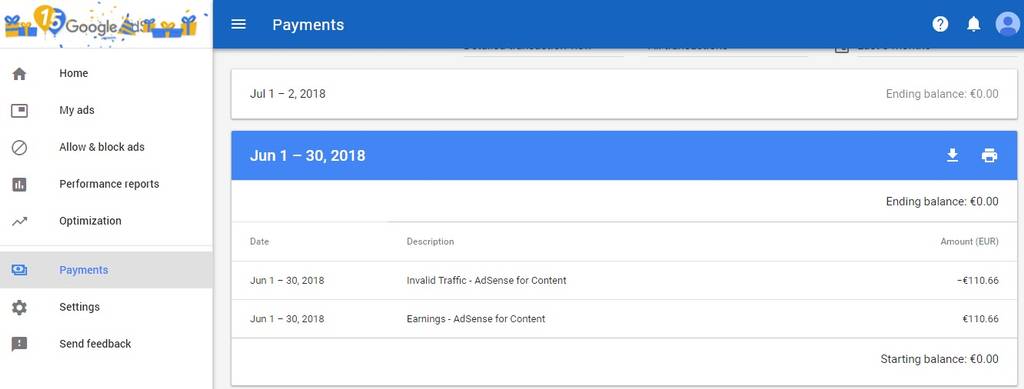Click the Earnings - AdSense for Content description
1024x389 pixels.
[476, 319]
